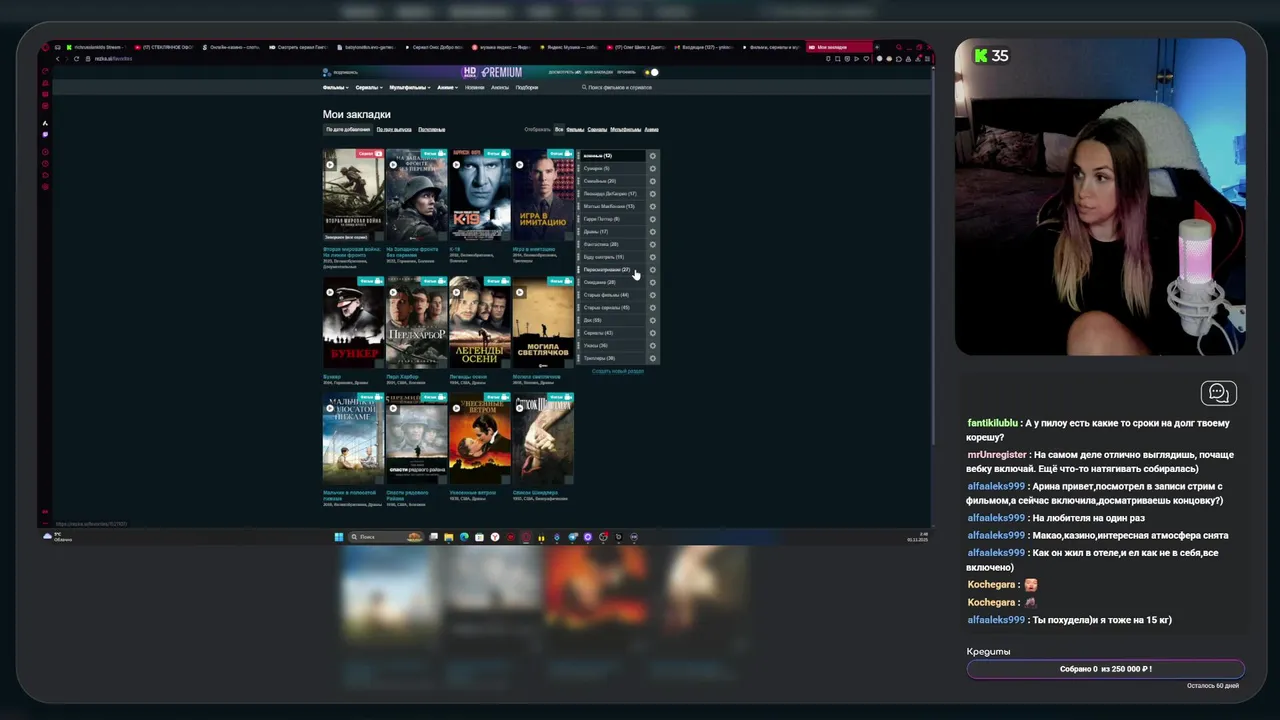Click gear icon beside Ужасы folder
The height and width of the screenshot is (720, 1280).
(x=652, y=345)
